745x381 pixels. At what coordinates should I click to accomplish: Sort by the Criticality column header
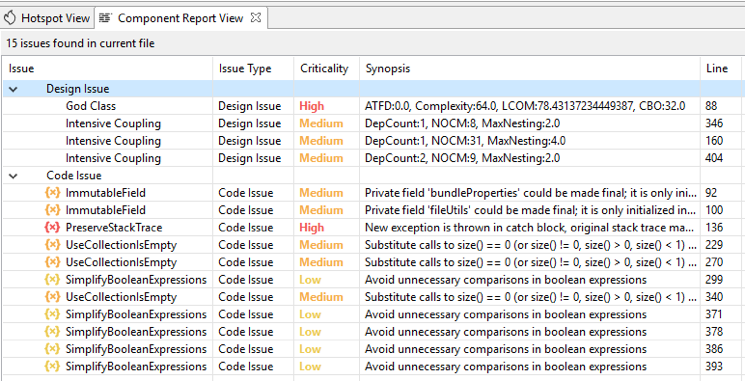tap(326, 68)
